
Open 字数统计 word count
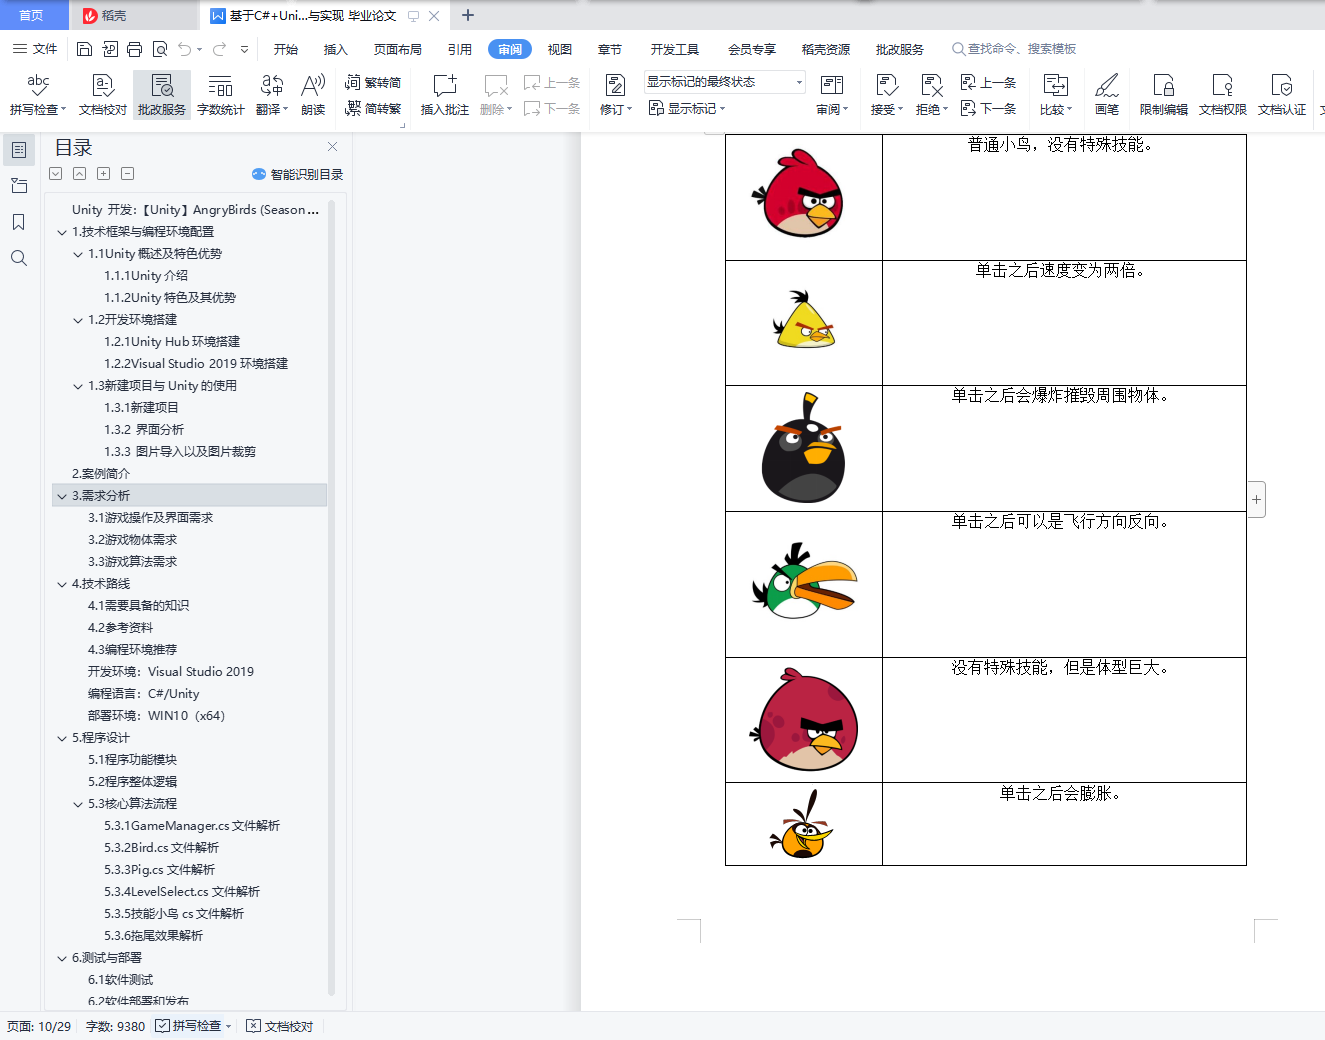pyautogui.click(x=220, y=95)
